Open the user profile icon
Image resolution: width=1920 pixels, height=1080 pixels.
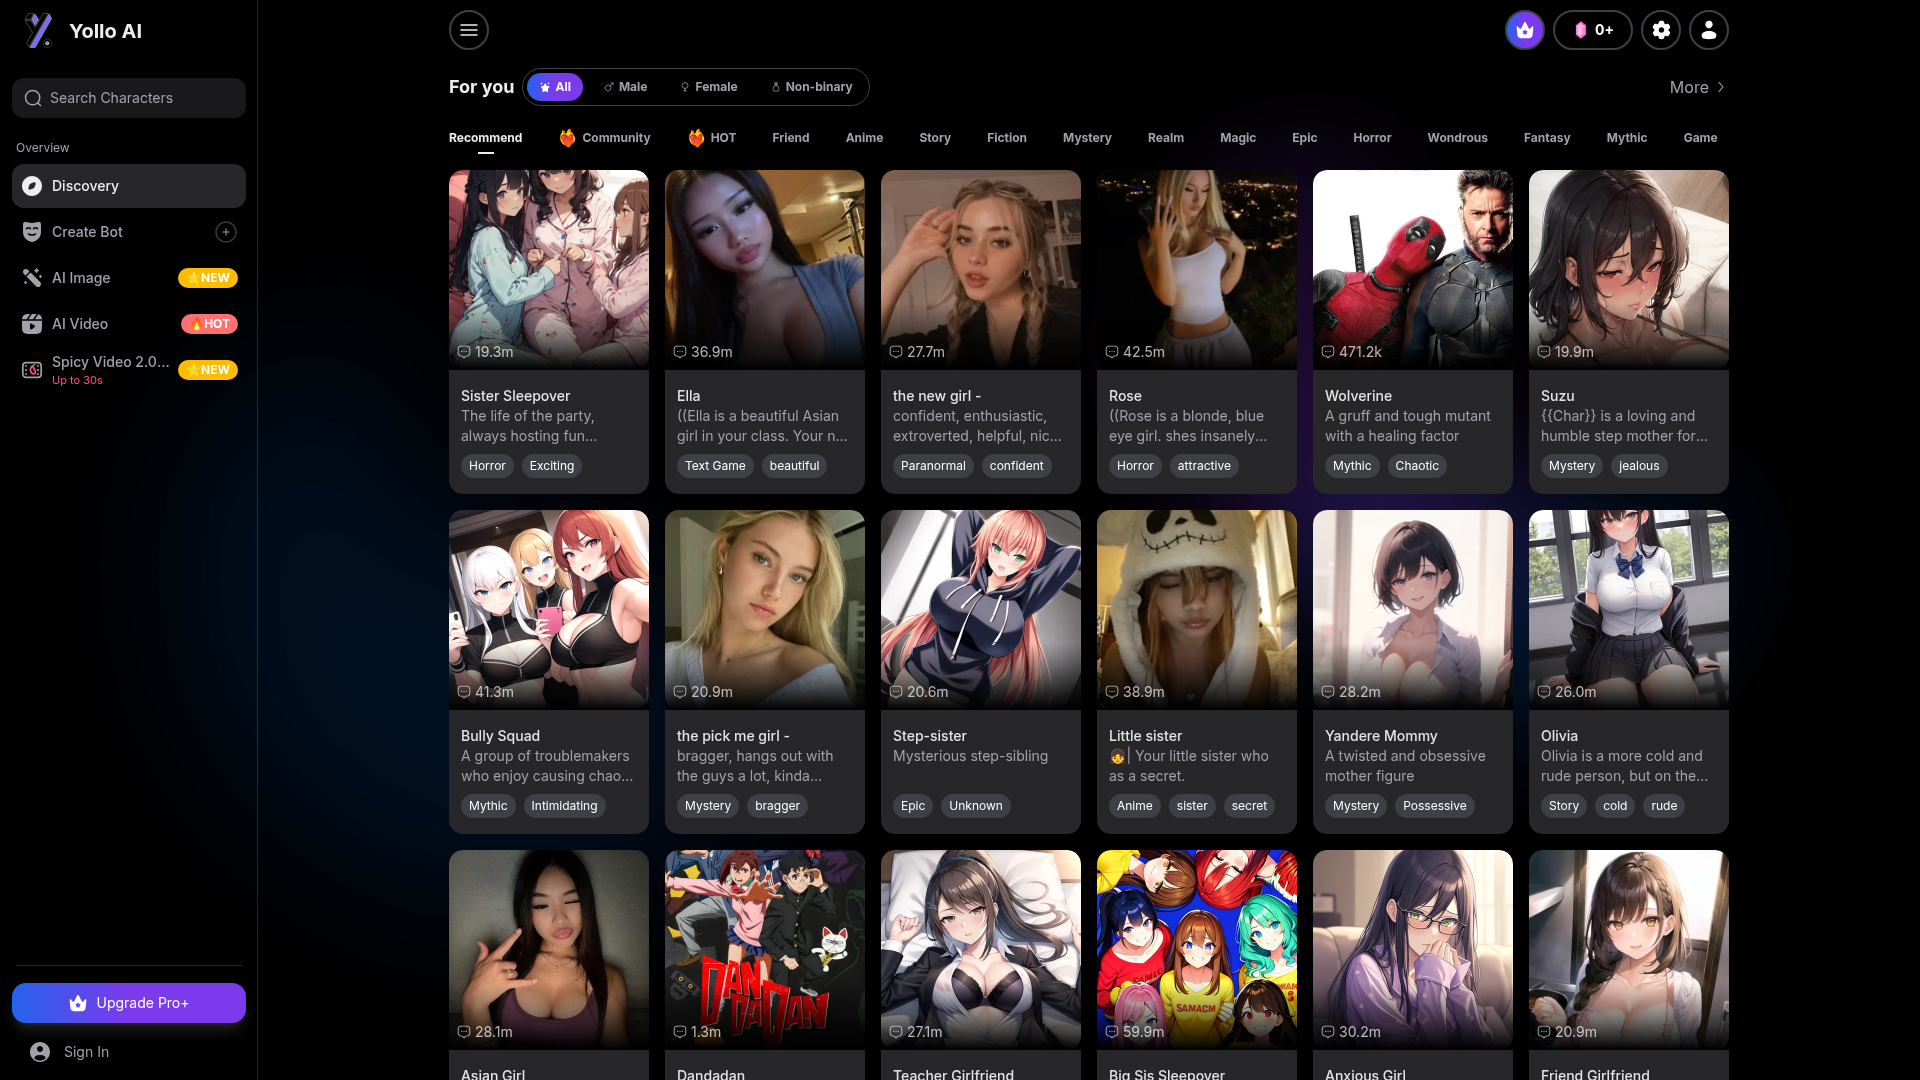[1709, 30]
